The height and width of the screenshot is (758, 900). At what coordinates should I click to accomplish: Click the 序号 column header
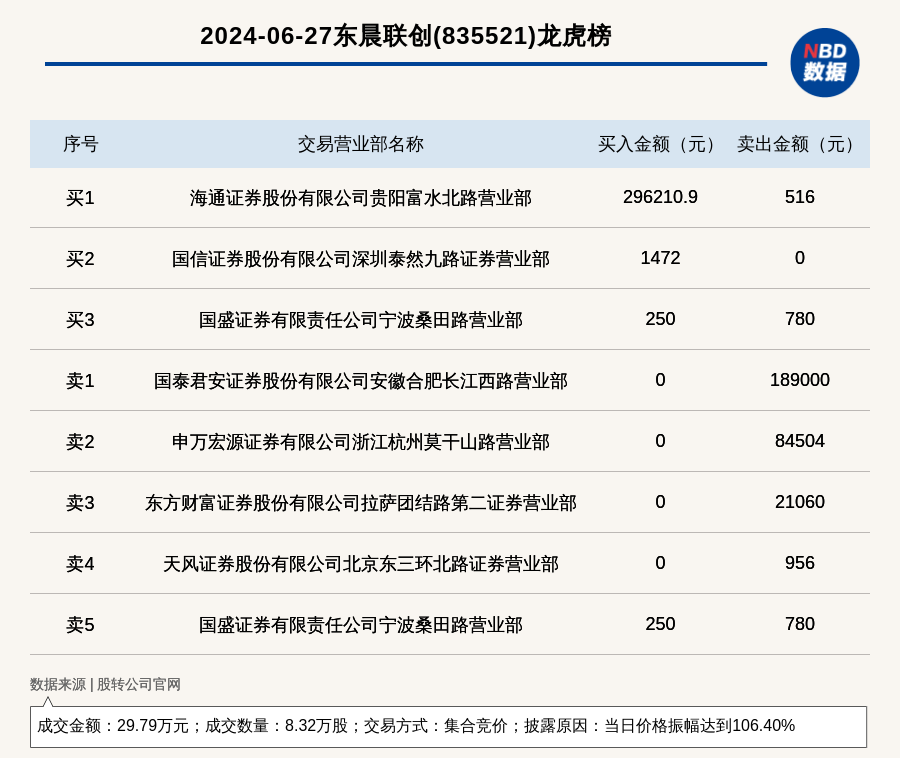pyautogui.click(x=80, y=144)
